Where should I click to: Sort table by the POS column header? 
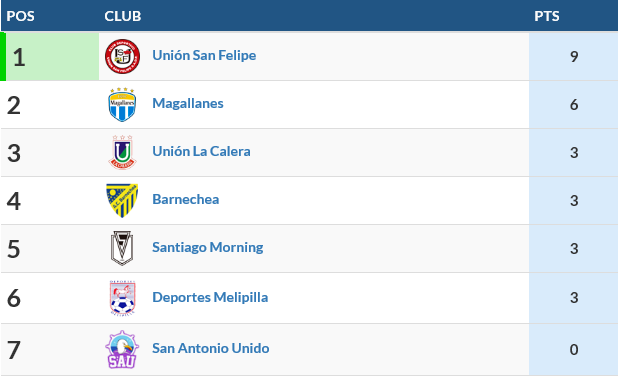point(20,16)
